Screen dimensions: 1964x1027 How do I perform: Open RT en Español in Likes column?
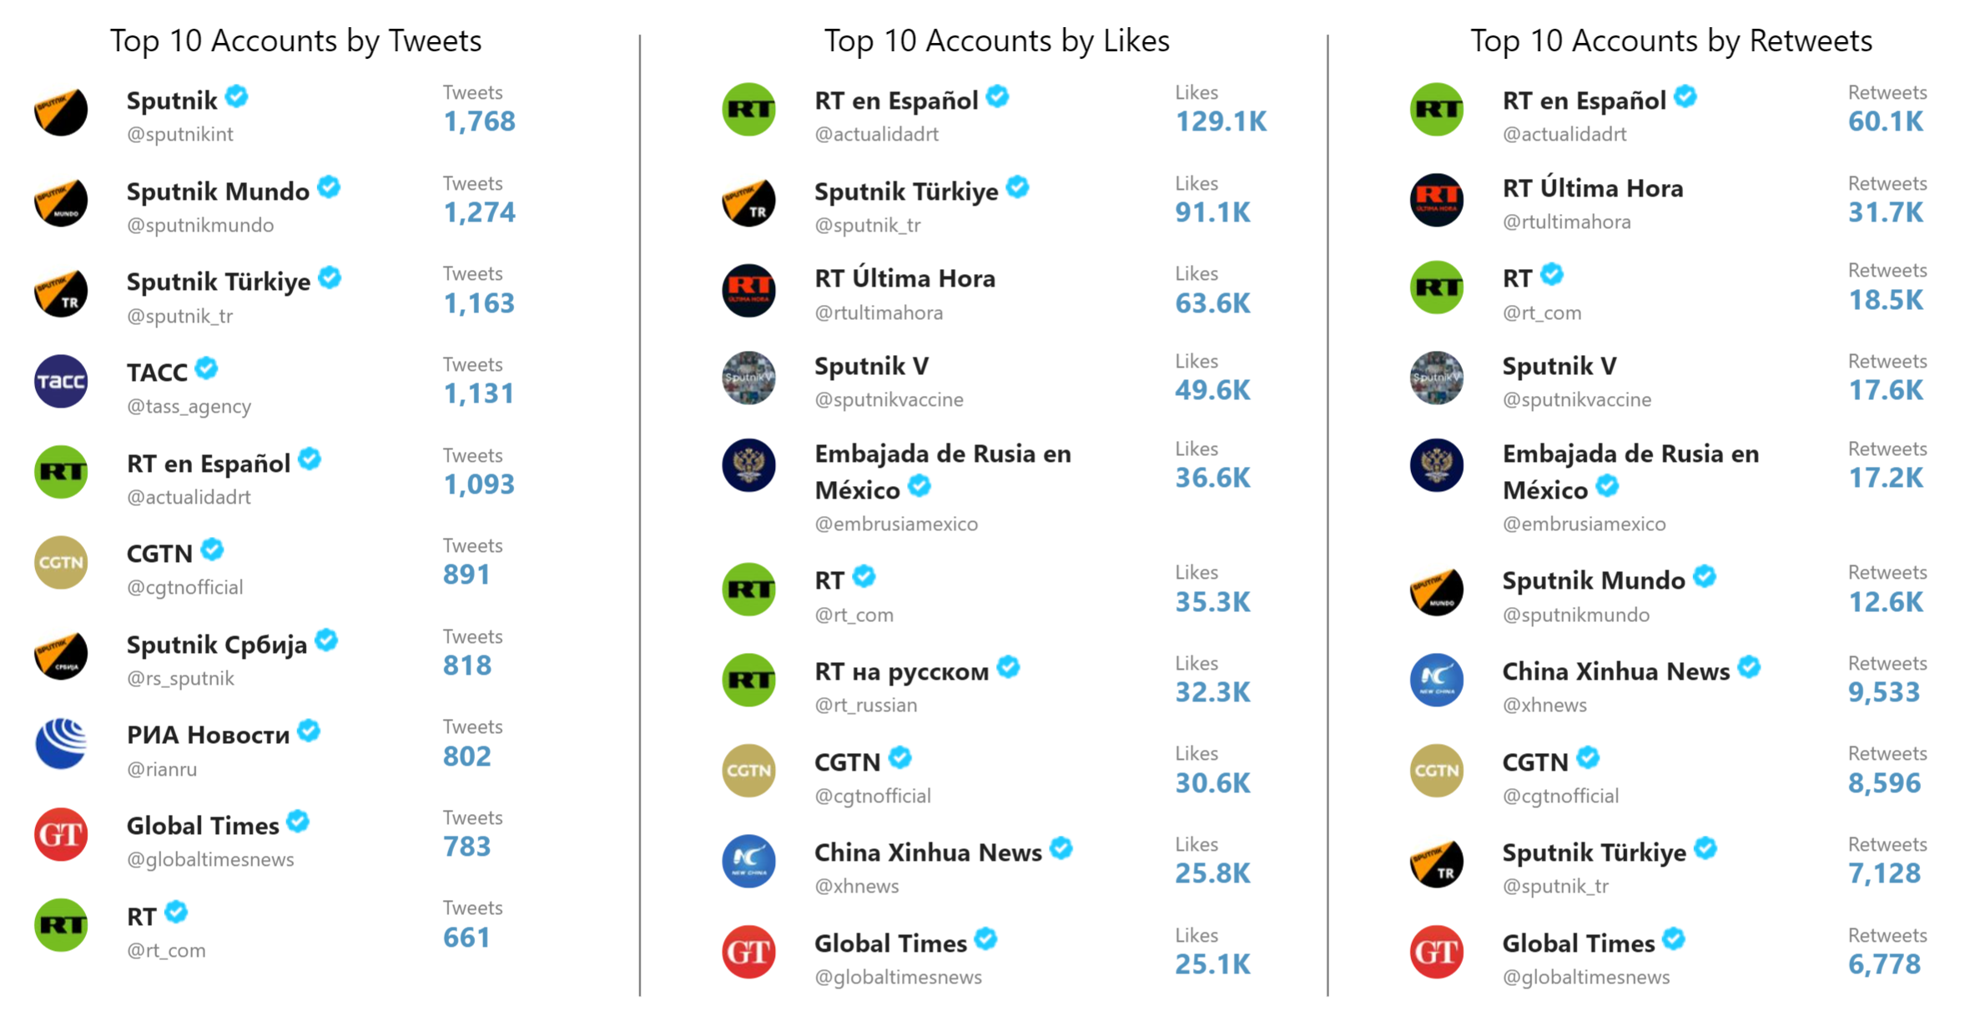pos(896,101)
